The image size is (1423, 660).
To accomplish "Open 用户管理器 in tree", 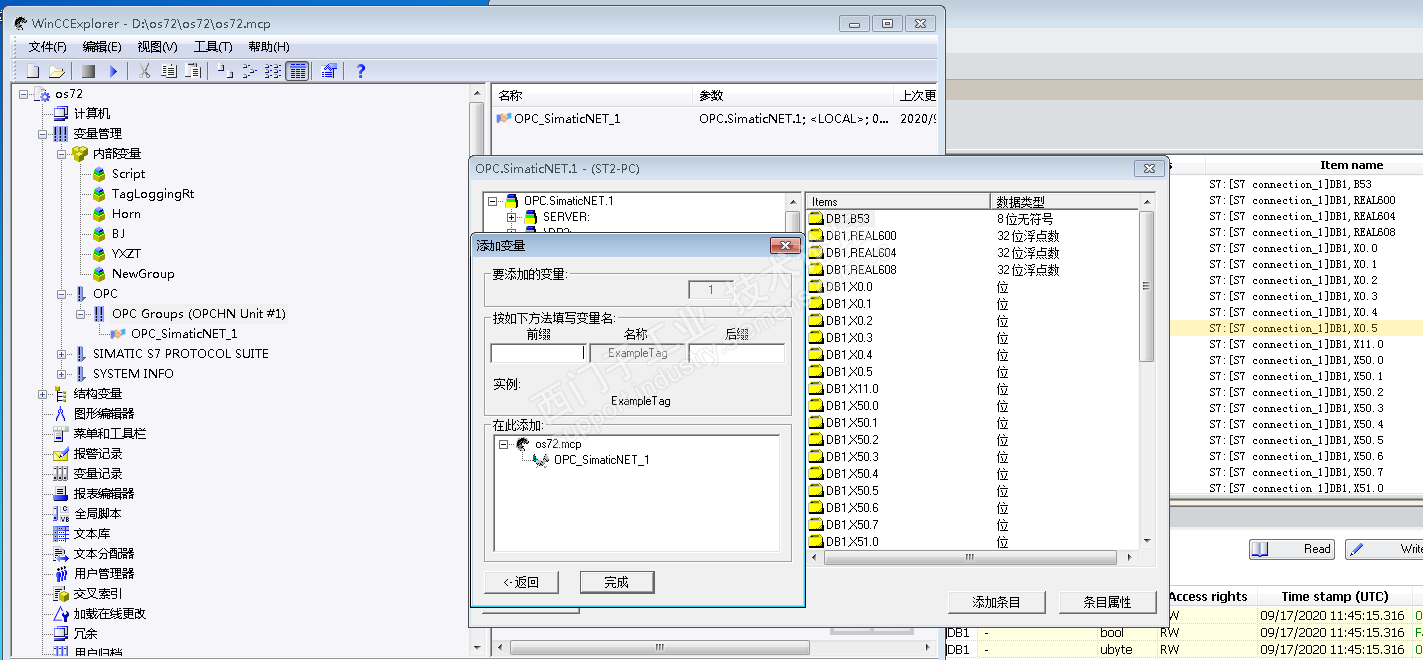I will pyautogui.click(x=104, y=573).
